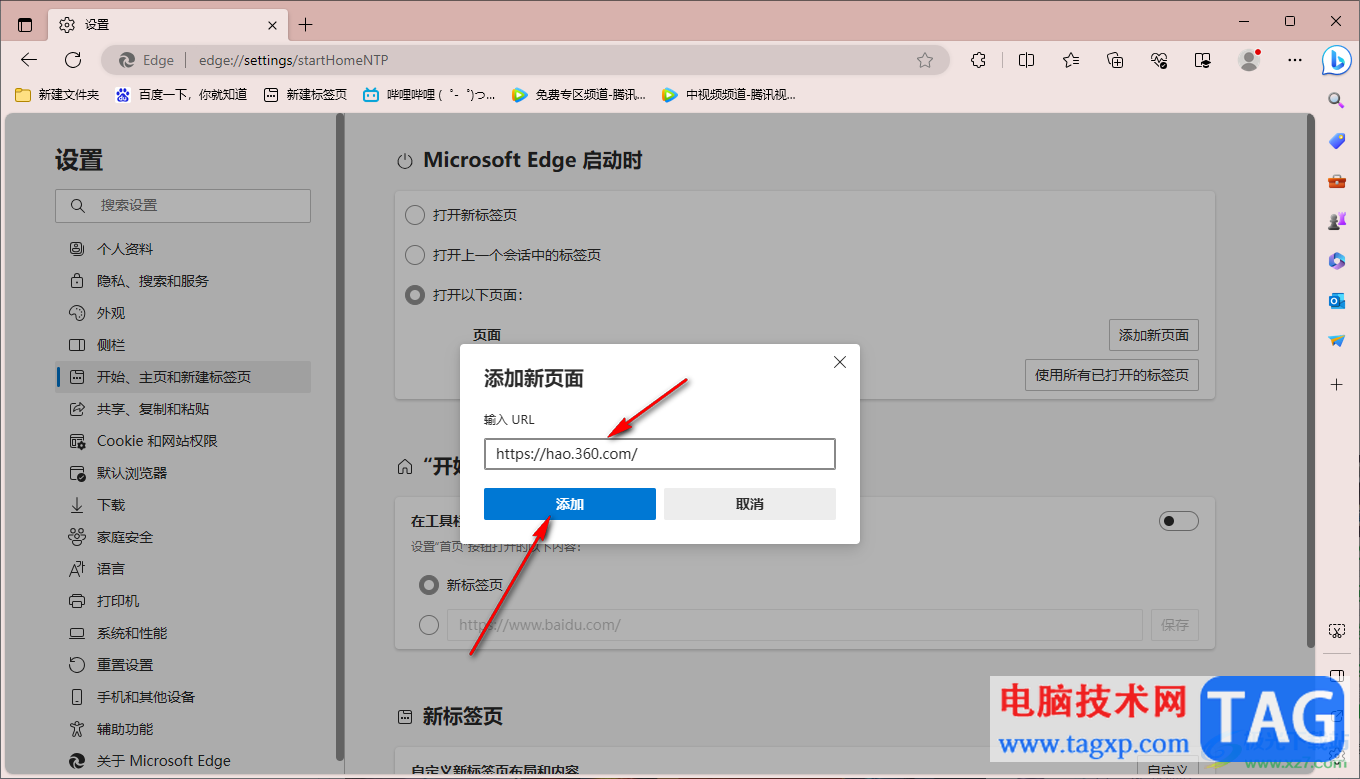The image size is (1360, 779).
Task: Go to 辅助功能 settings
Action: 183,729
